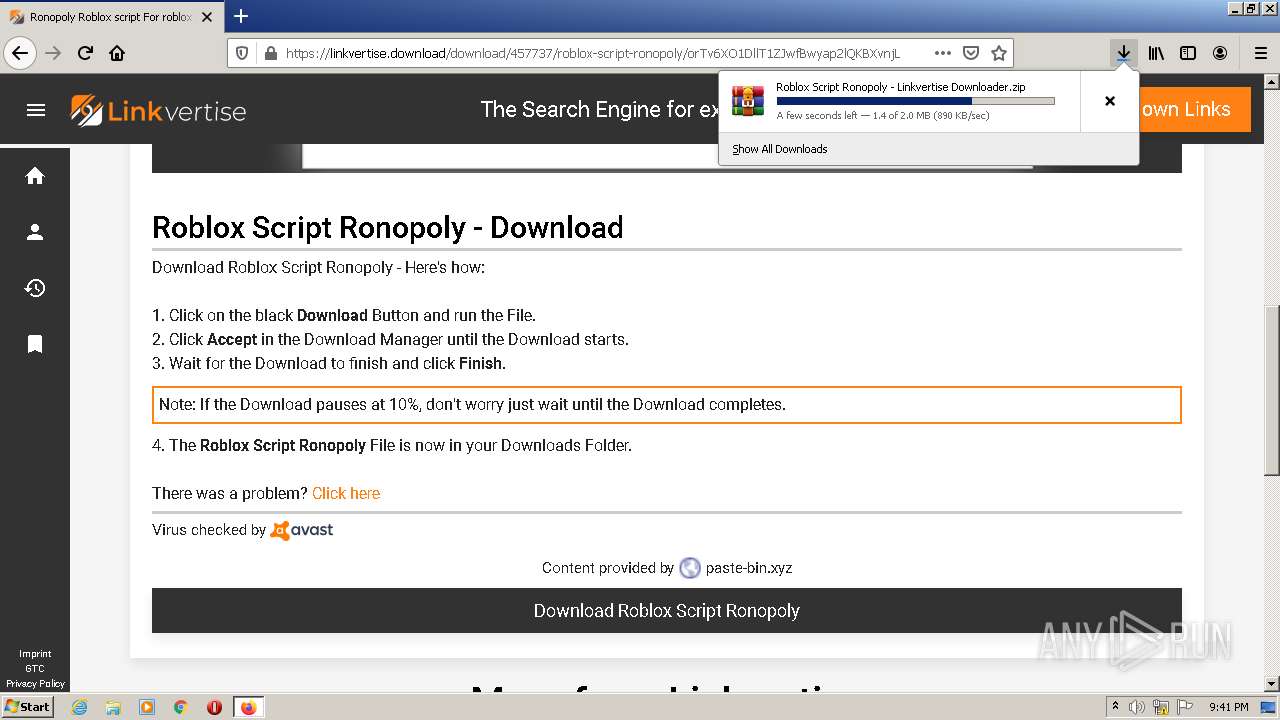1280x720 pixels.
Task: Click the Linkvertise logo
Action: tap(158, 110)
